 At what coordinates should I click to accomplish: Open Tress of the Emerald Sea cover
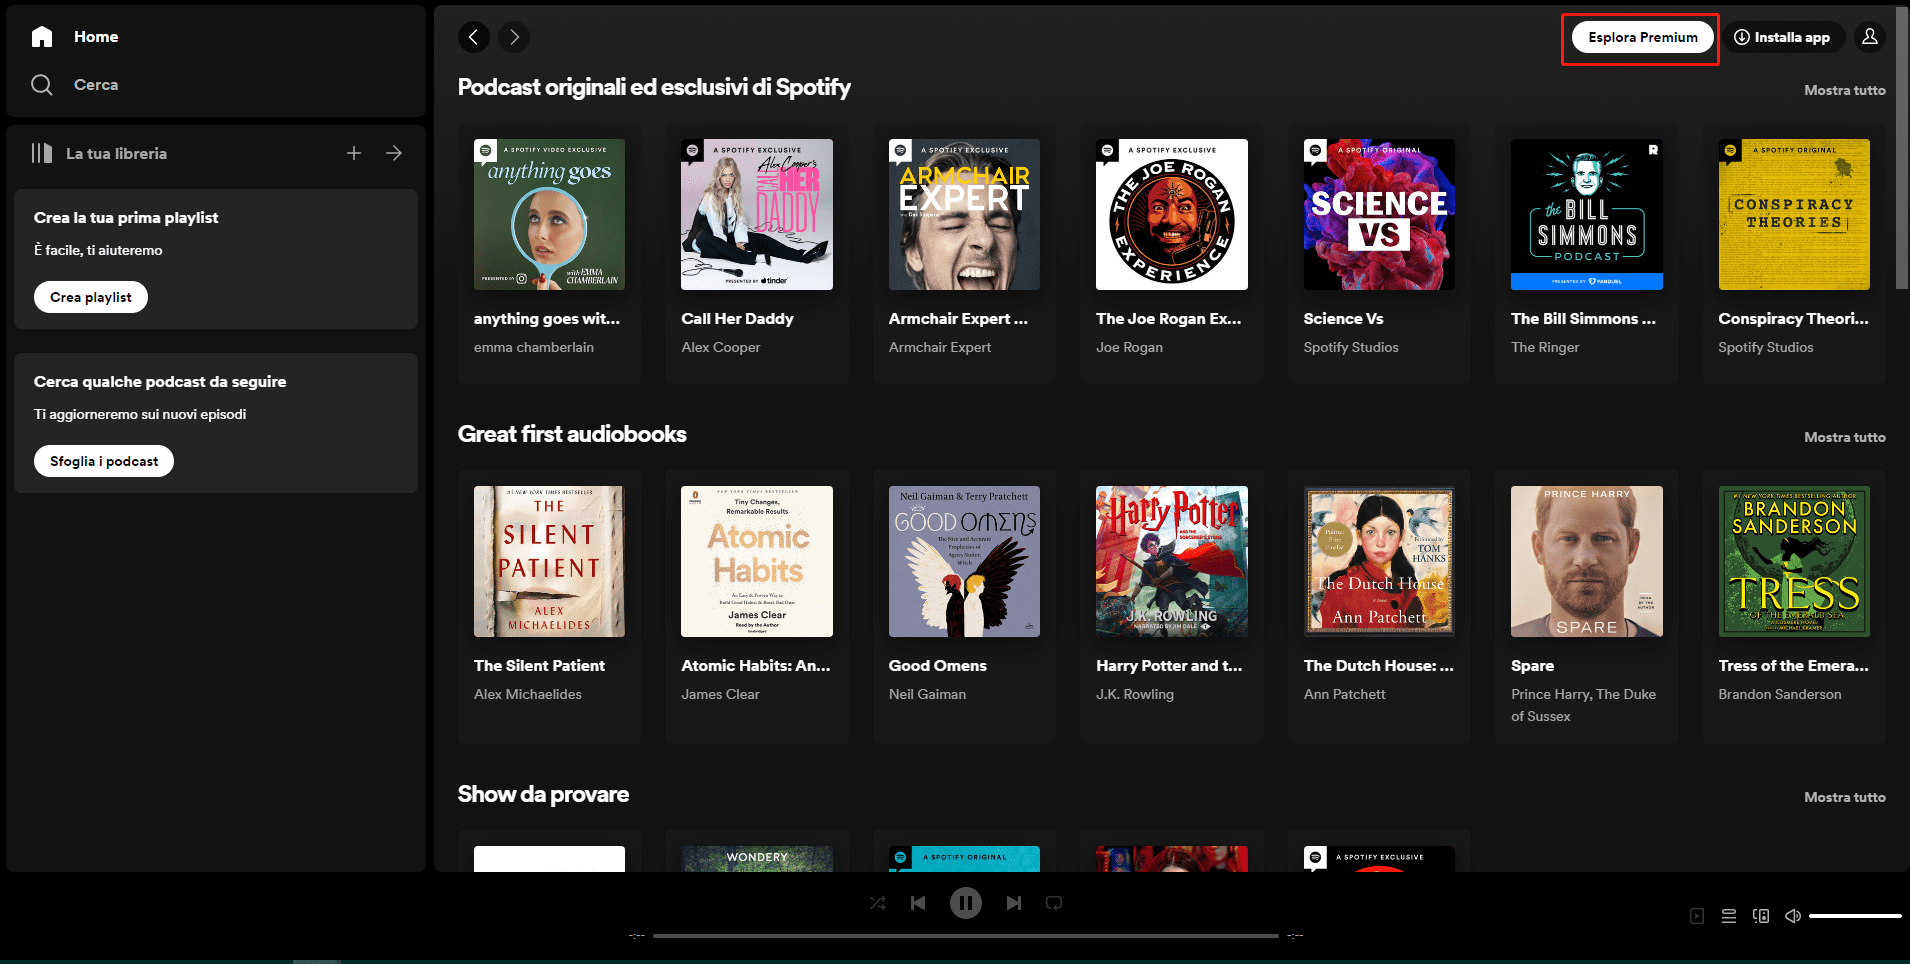(1794, 561)
